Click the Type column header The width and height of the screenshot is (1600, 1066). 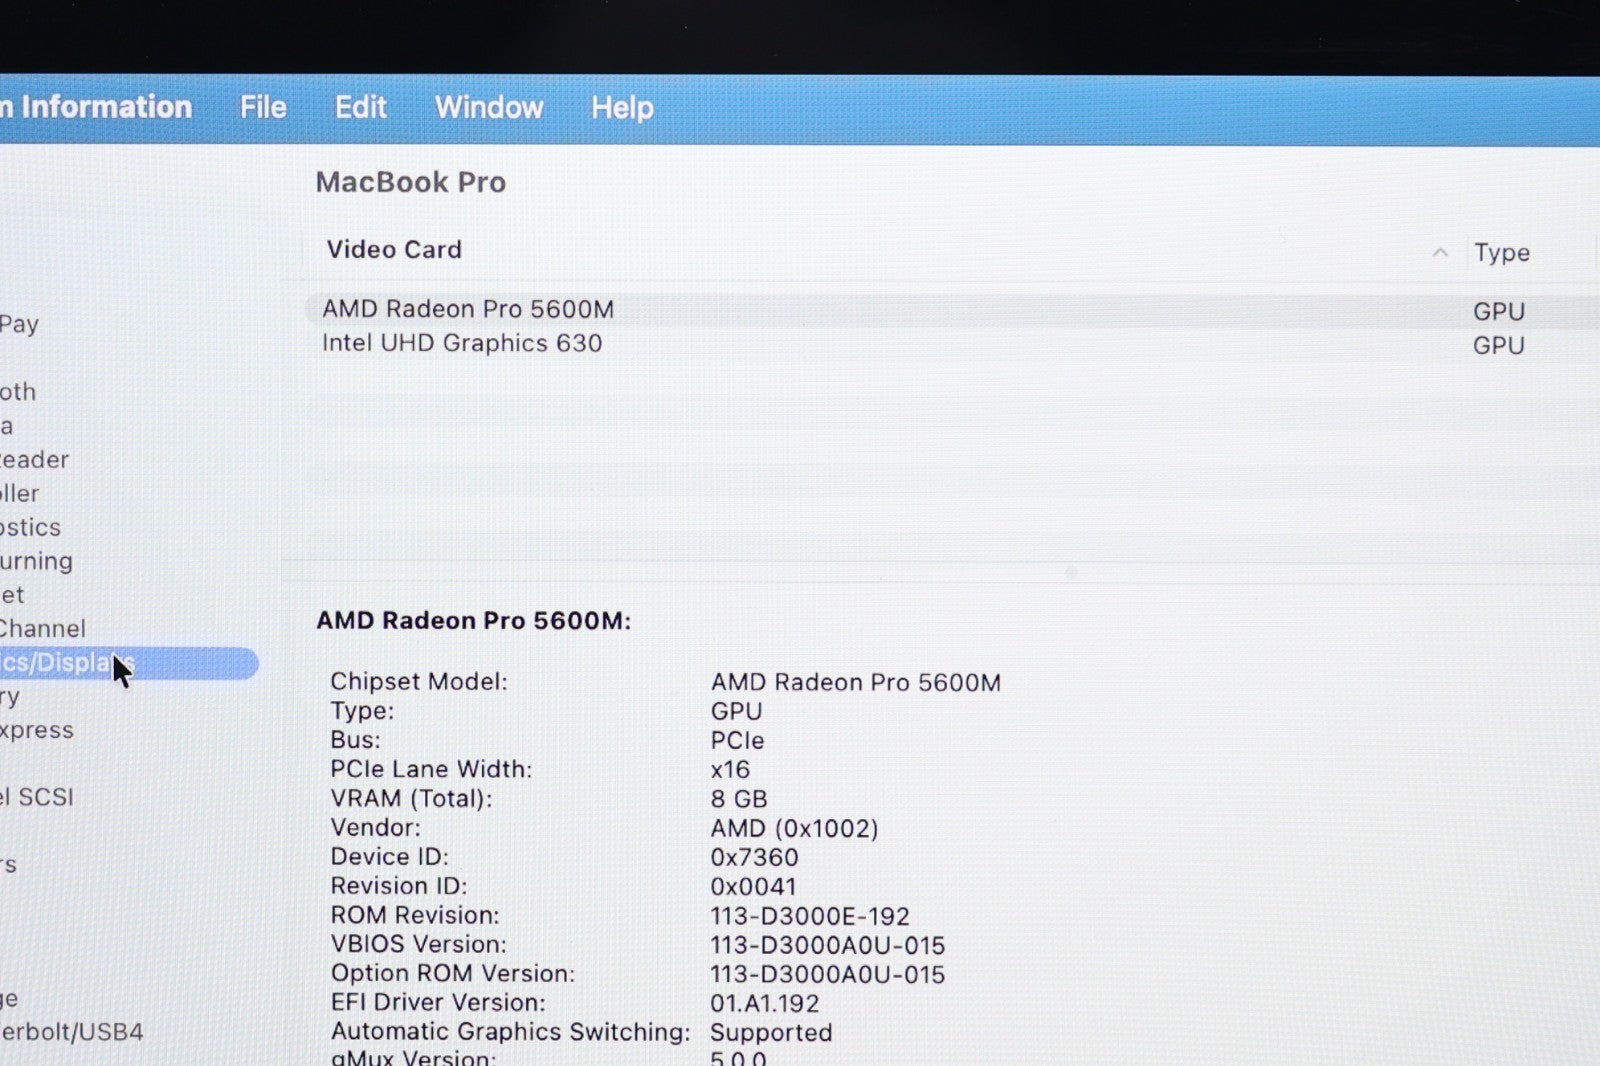pos(1501,253)
